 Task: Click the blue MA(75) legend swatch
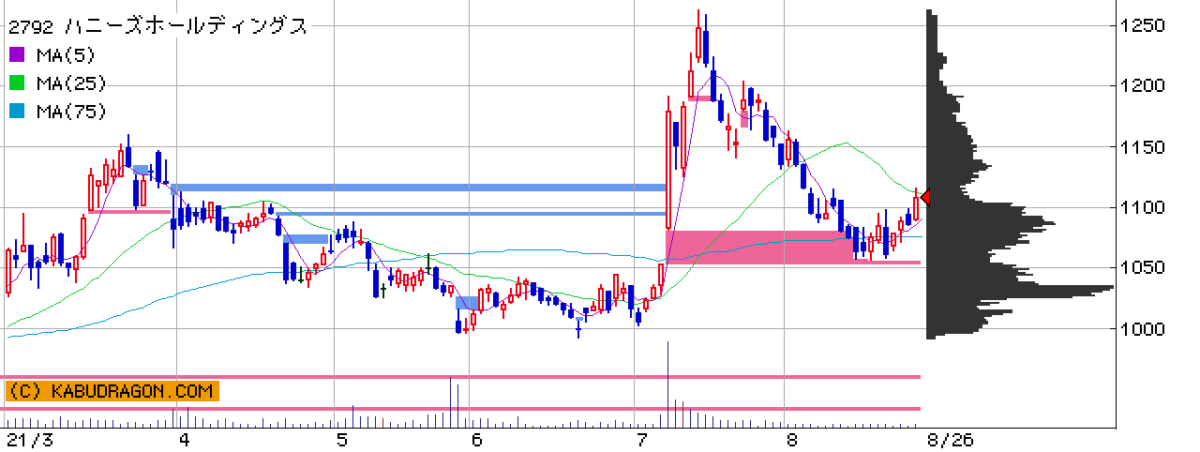16,112
